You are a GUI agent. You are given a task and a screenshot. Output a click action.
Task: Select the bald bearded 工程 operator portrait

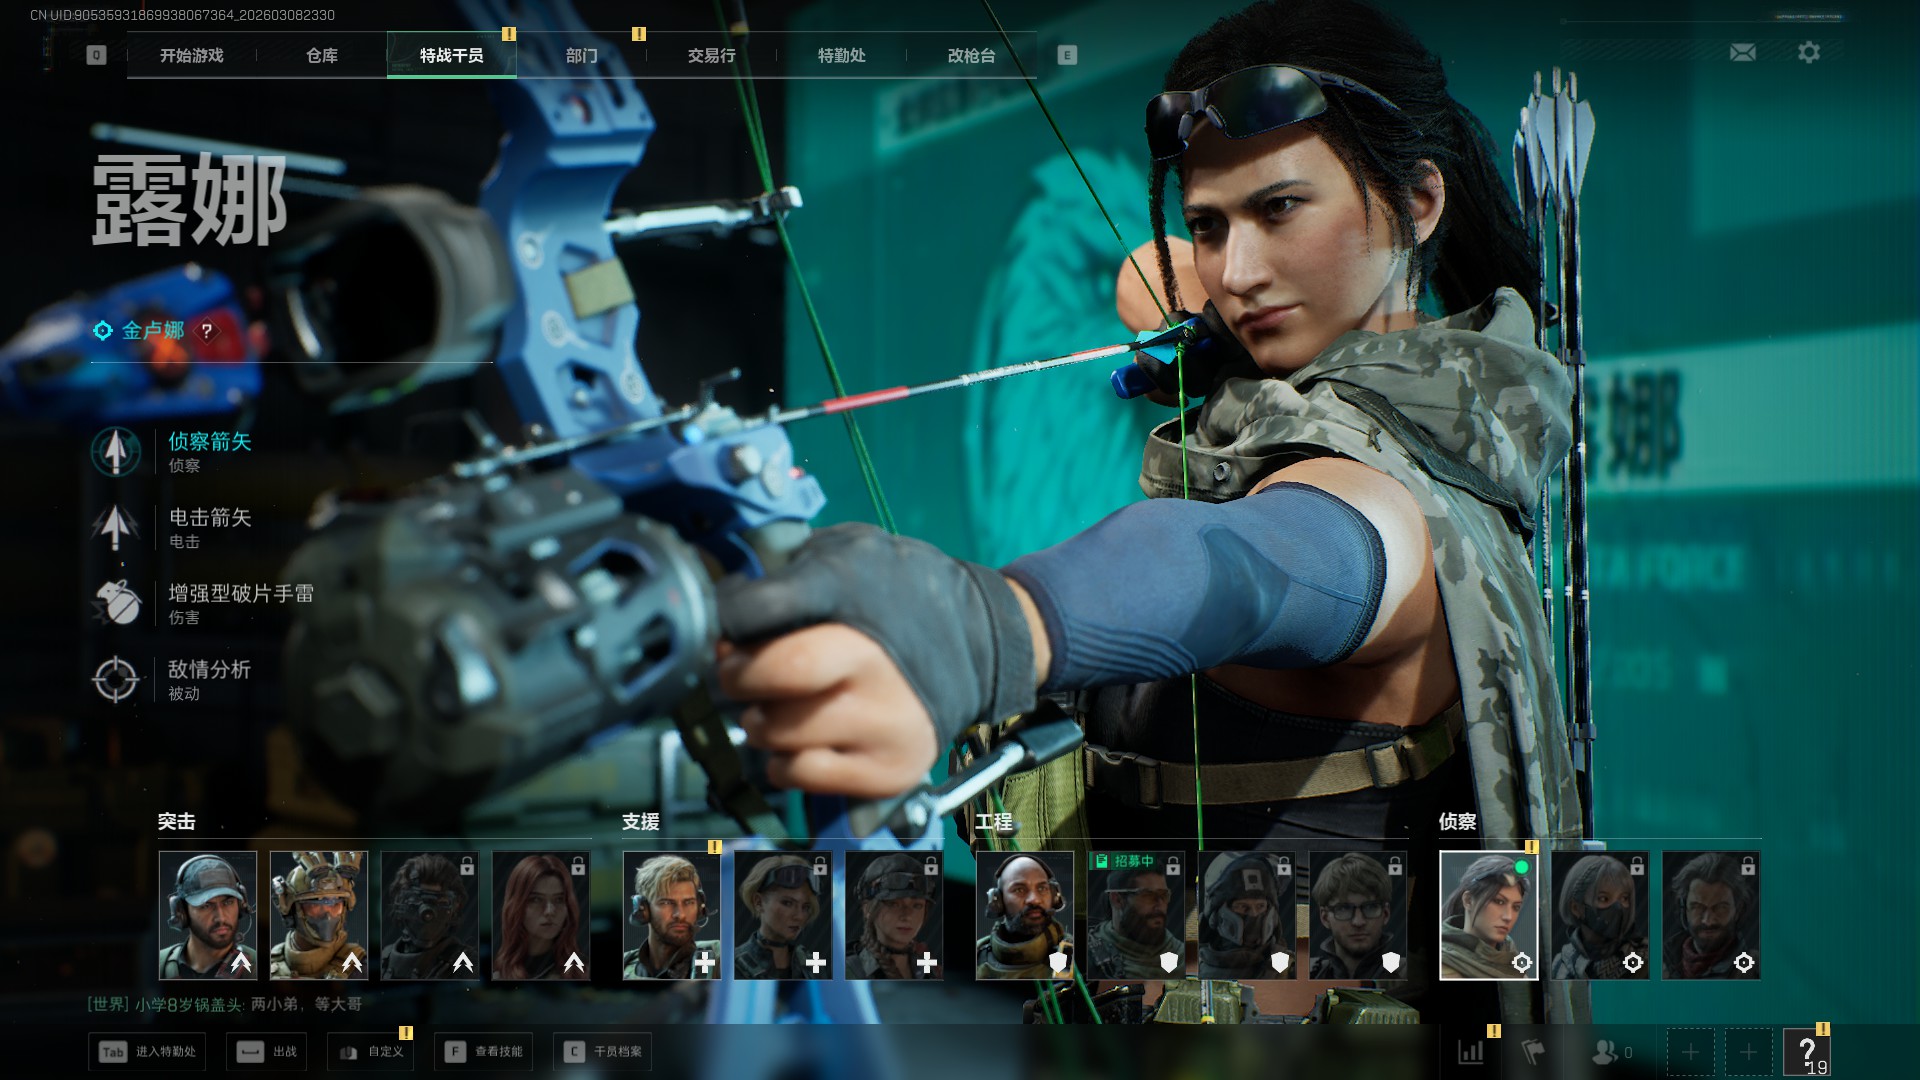1025,915
